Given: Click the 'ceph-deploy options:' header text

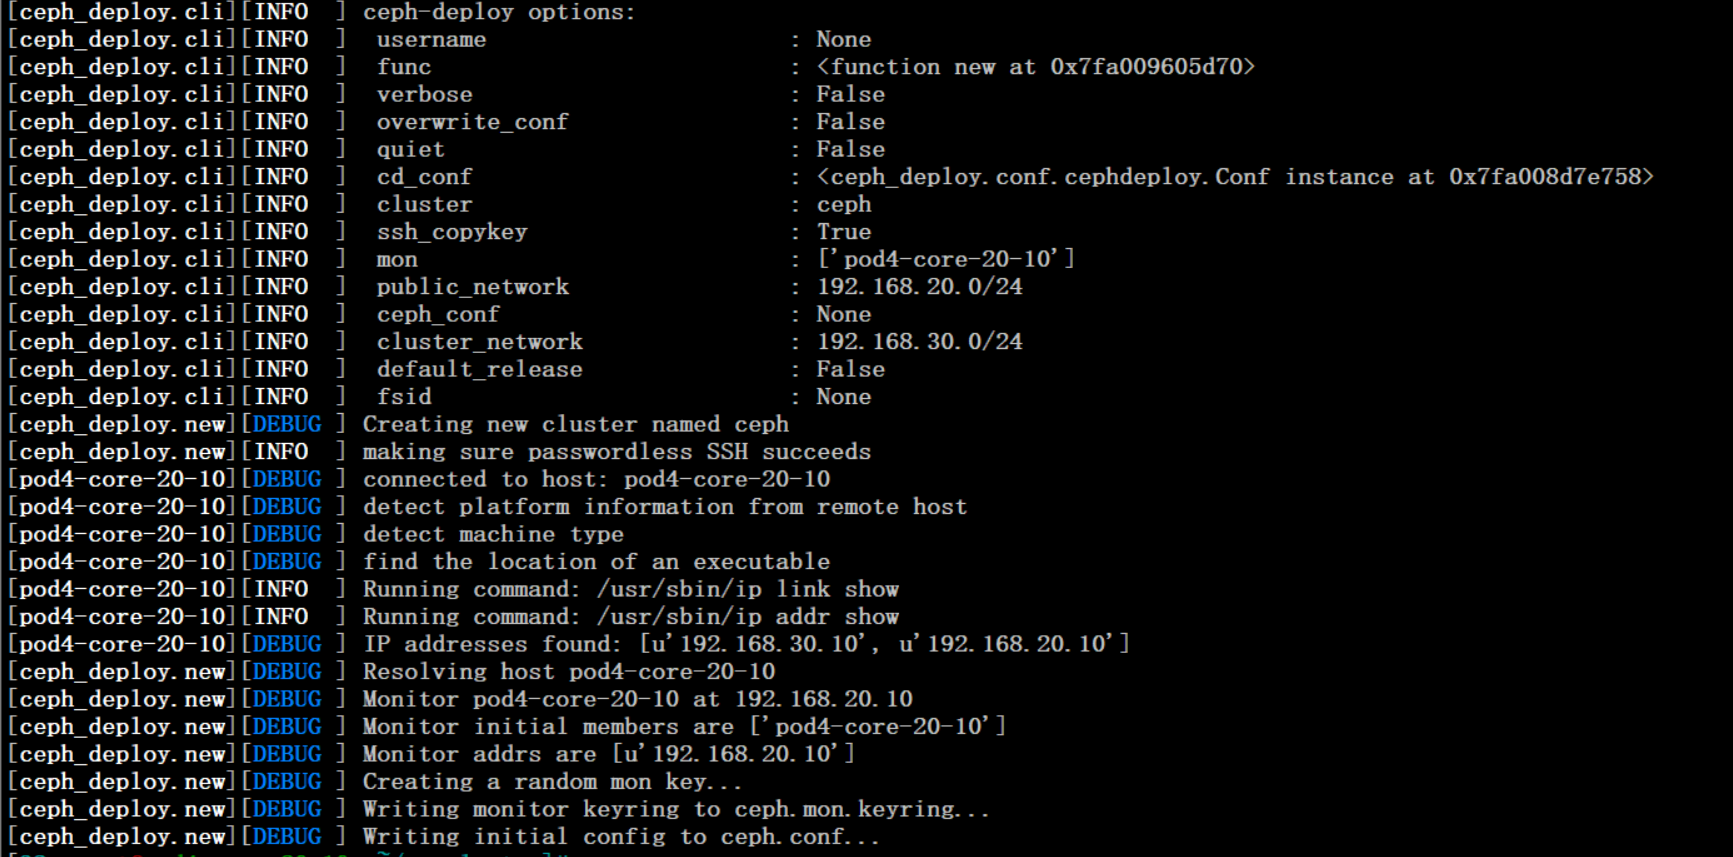Looking at the screenshot, I should (x=498, y=12).
